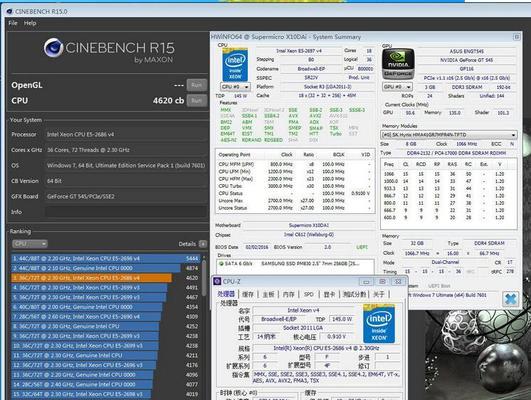This screenshot has height=400, width=531.
Task: Click the blue X close icon in HWiNFO
Action: [x=510, y=299]
